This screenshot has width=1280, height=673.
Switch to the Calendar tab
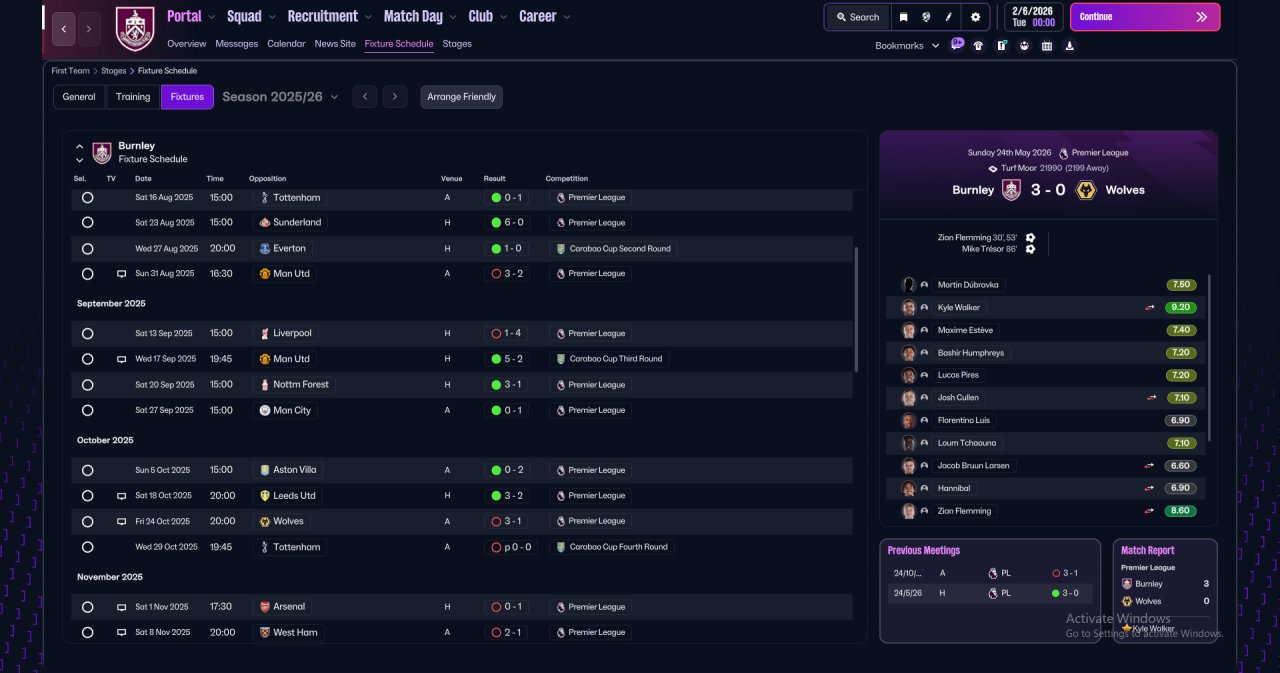[x=287, y=44]
